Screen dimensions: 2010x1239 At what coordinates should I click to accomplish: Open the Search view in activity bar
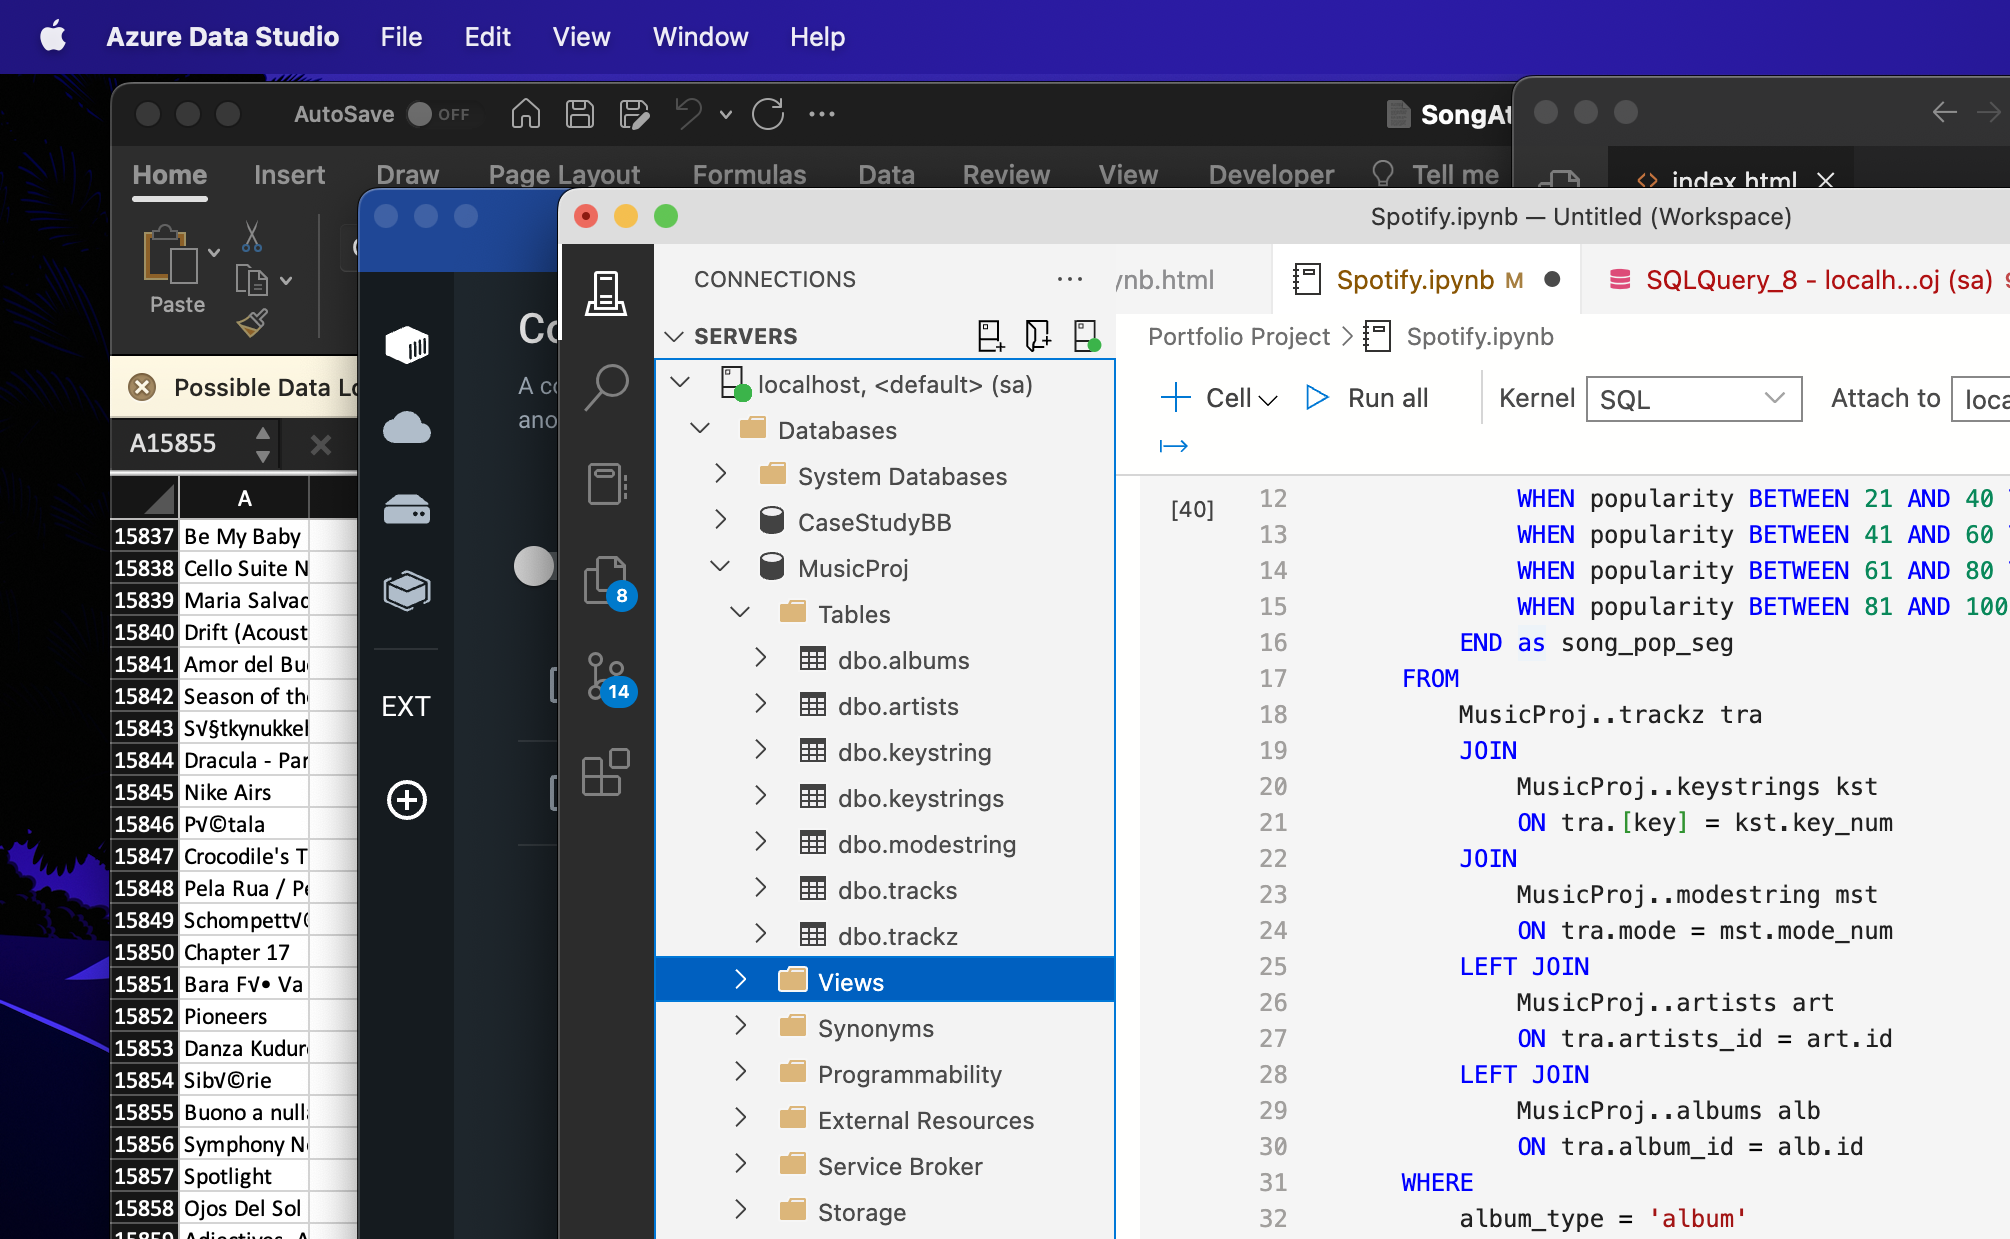(x=606, y=387)
